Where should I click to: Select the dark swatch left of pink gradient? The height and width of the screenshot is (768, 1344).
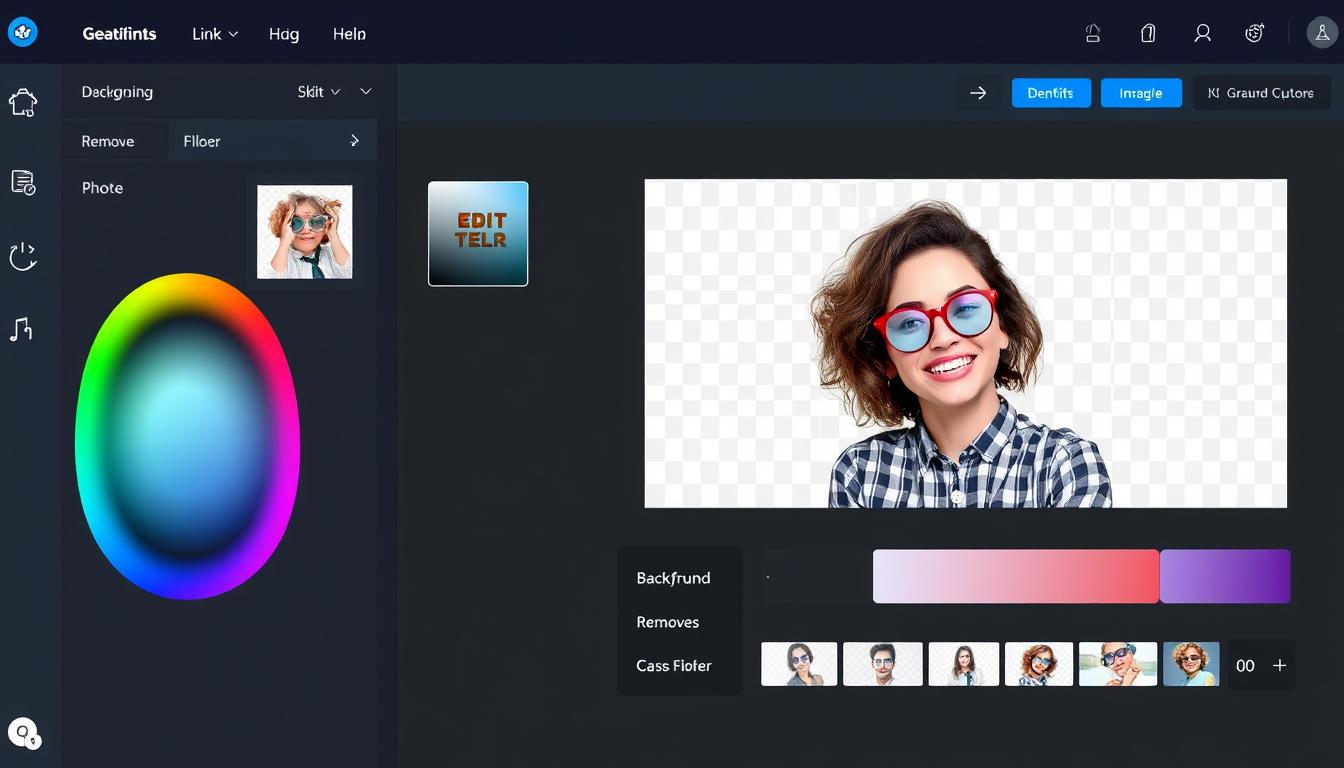tap(817, 576)
